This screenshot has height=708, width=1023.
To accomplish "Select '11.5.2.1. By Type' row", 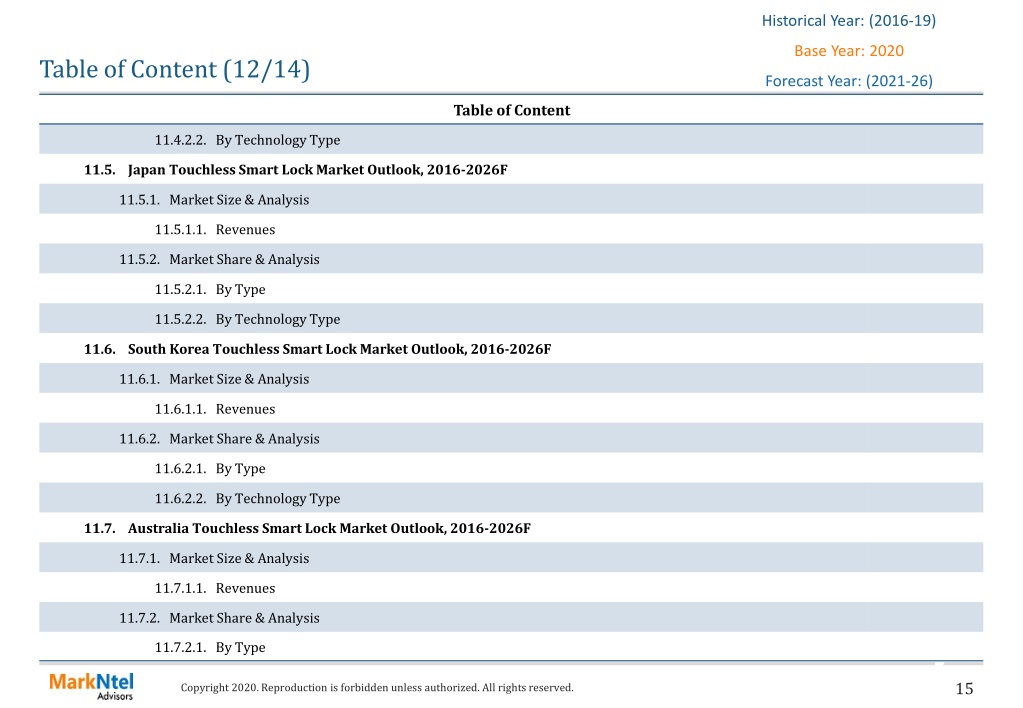I will pyautogui.click(x=511, y=289).
